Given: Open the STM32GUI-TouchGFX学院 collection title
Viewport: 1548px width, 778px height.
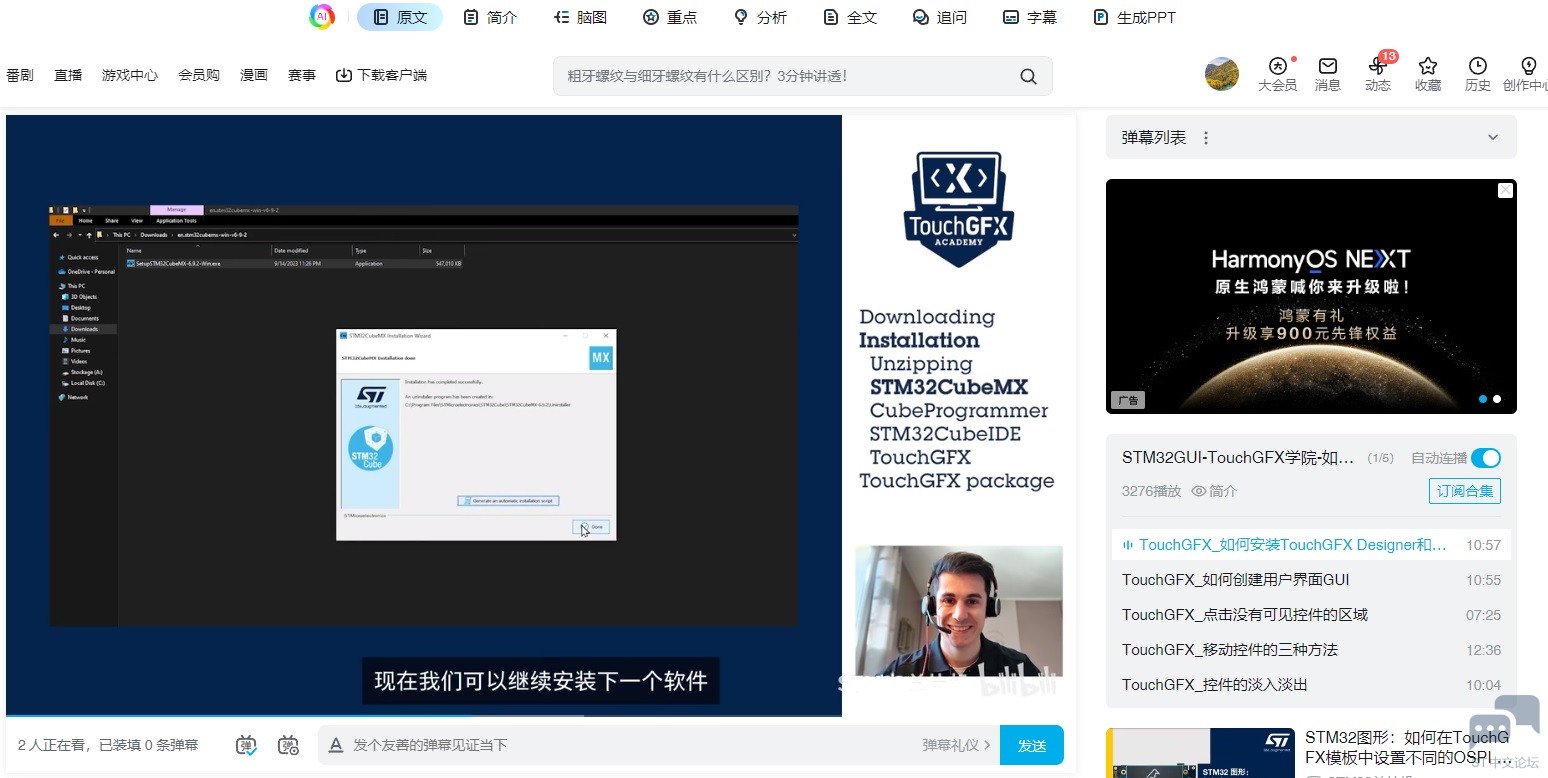Looking at the screenshot, I should click(x=1238, y=458).
